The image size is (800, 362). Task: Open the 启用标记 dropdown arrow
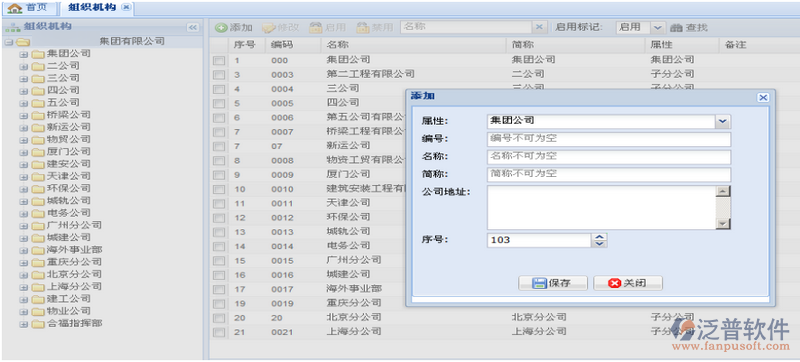pos(658,28)
